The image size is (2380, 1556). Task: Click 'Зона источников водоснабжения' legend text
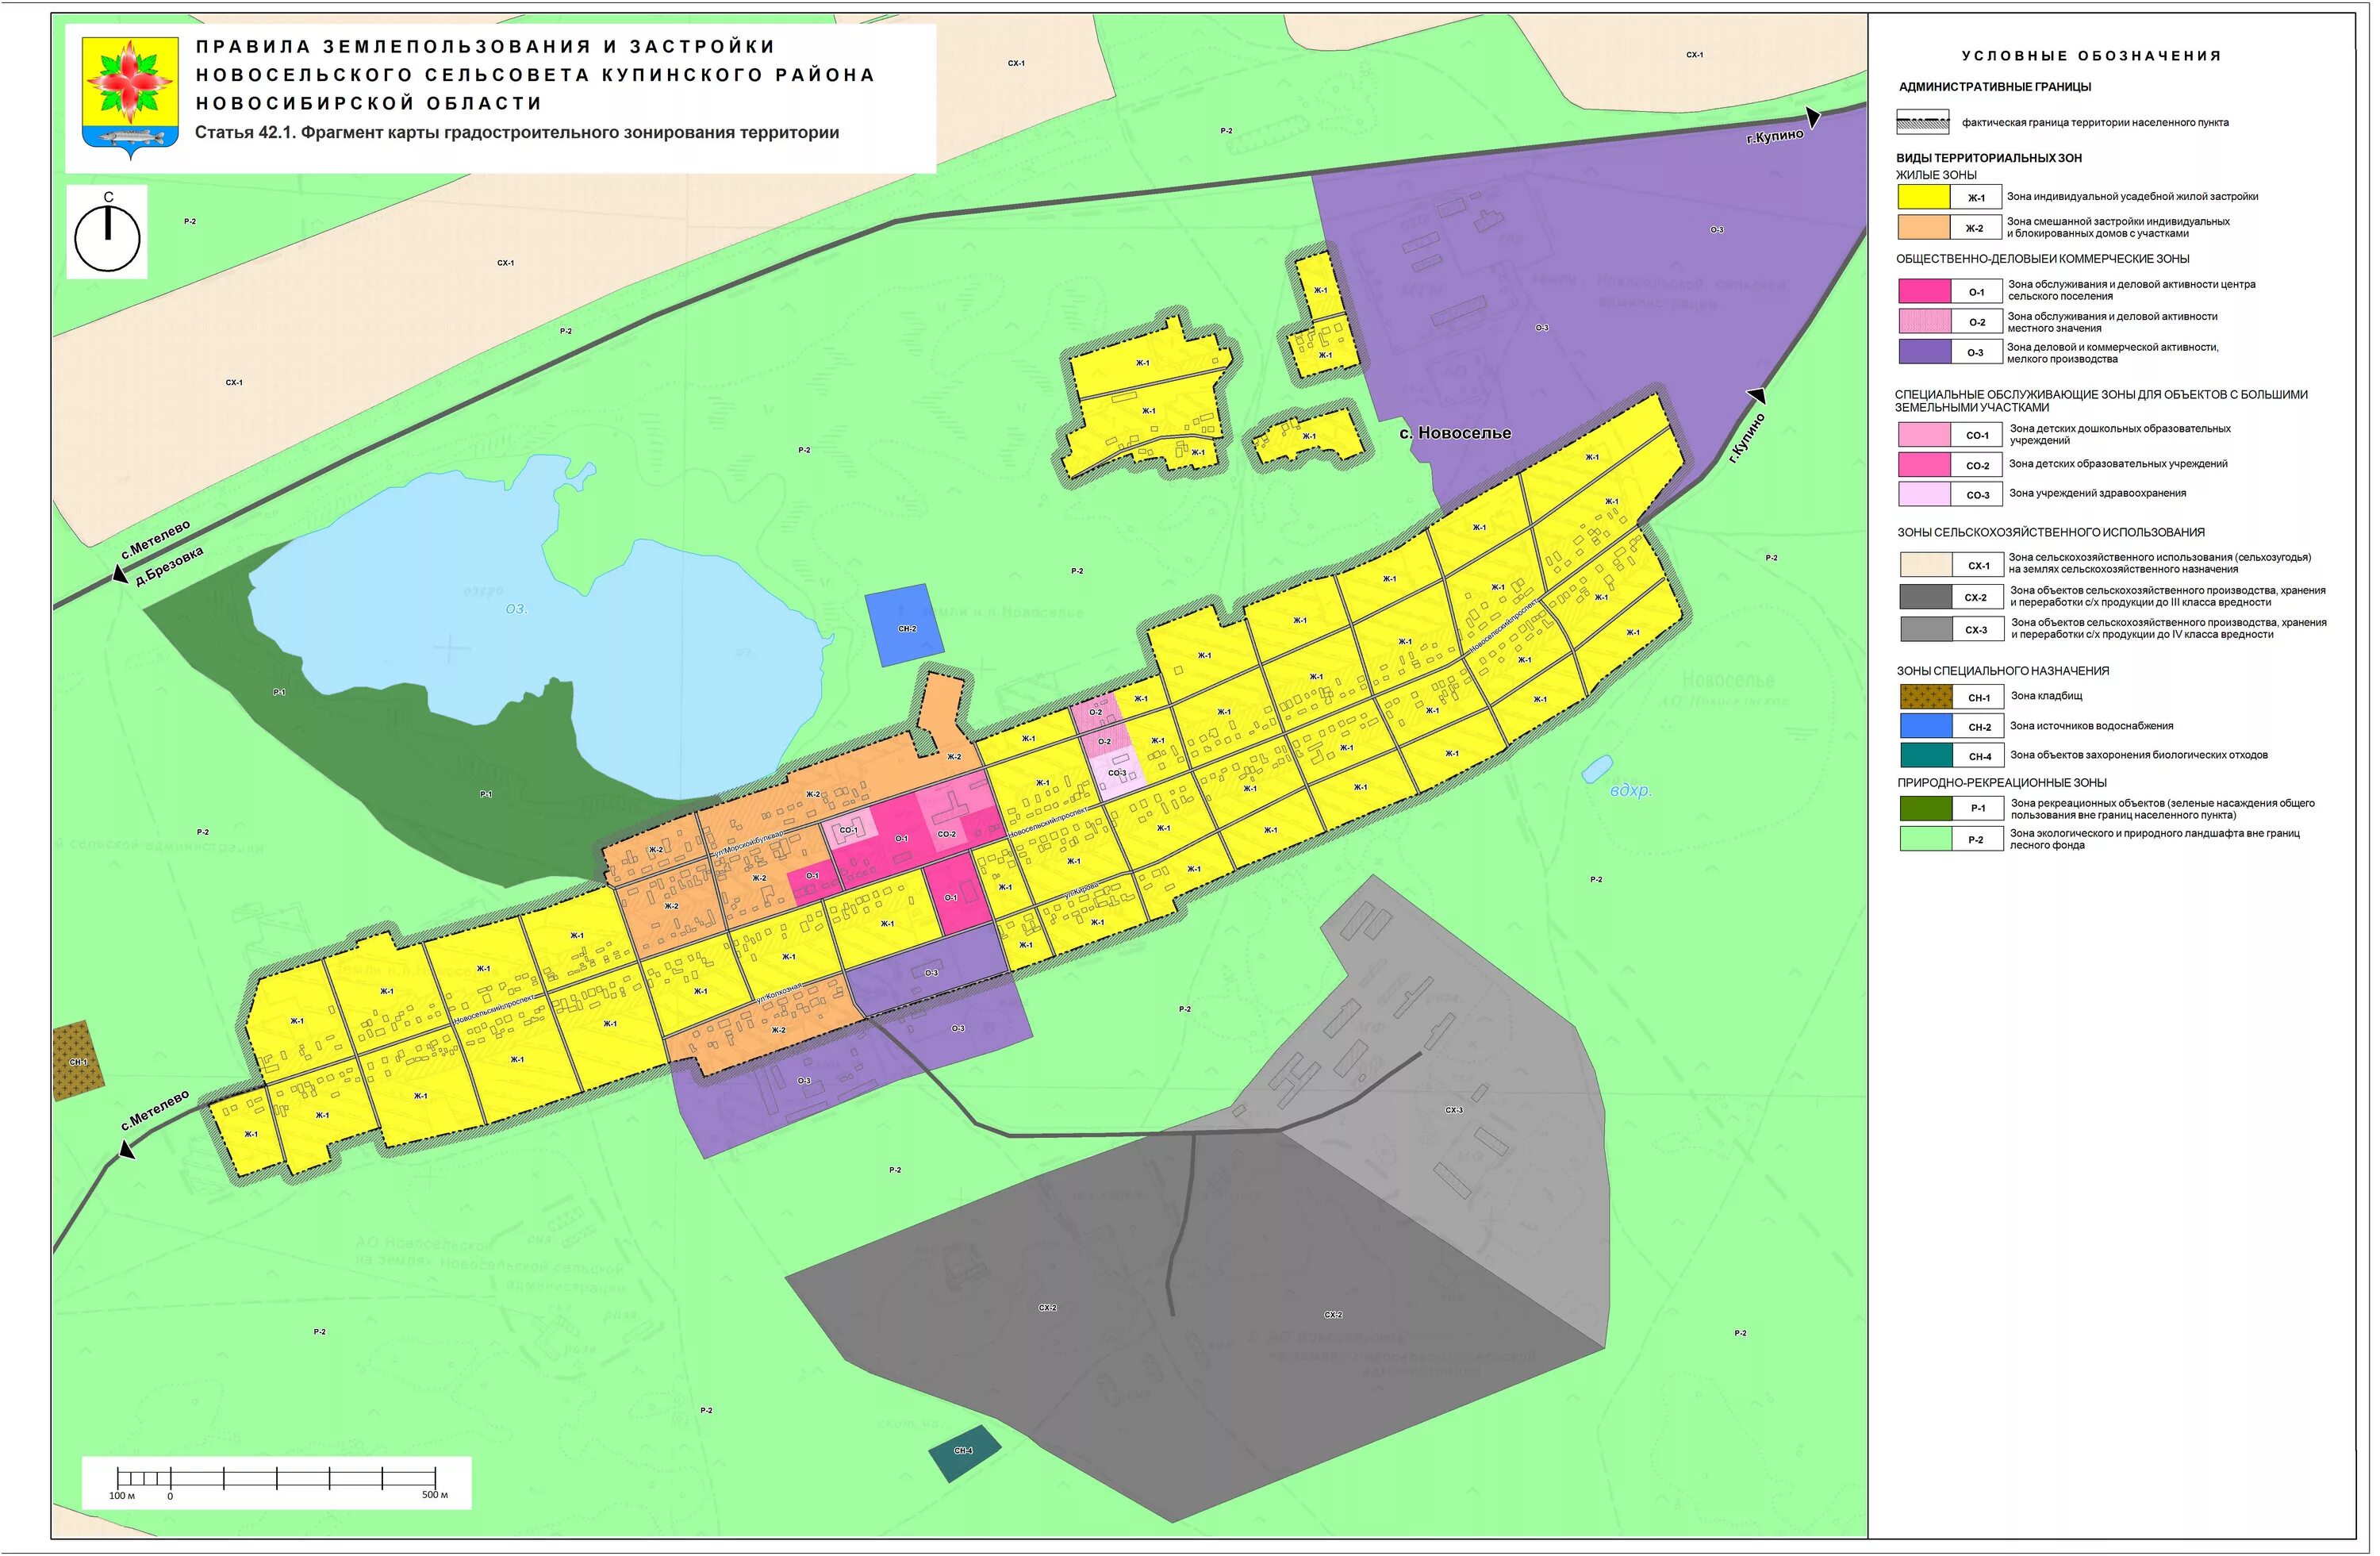coord(2091,726)
